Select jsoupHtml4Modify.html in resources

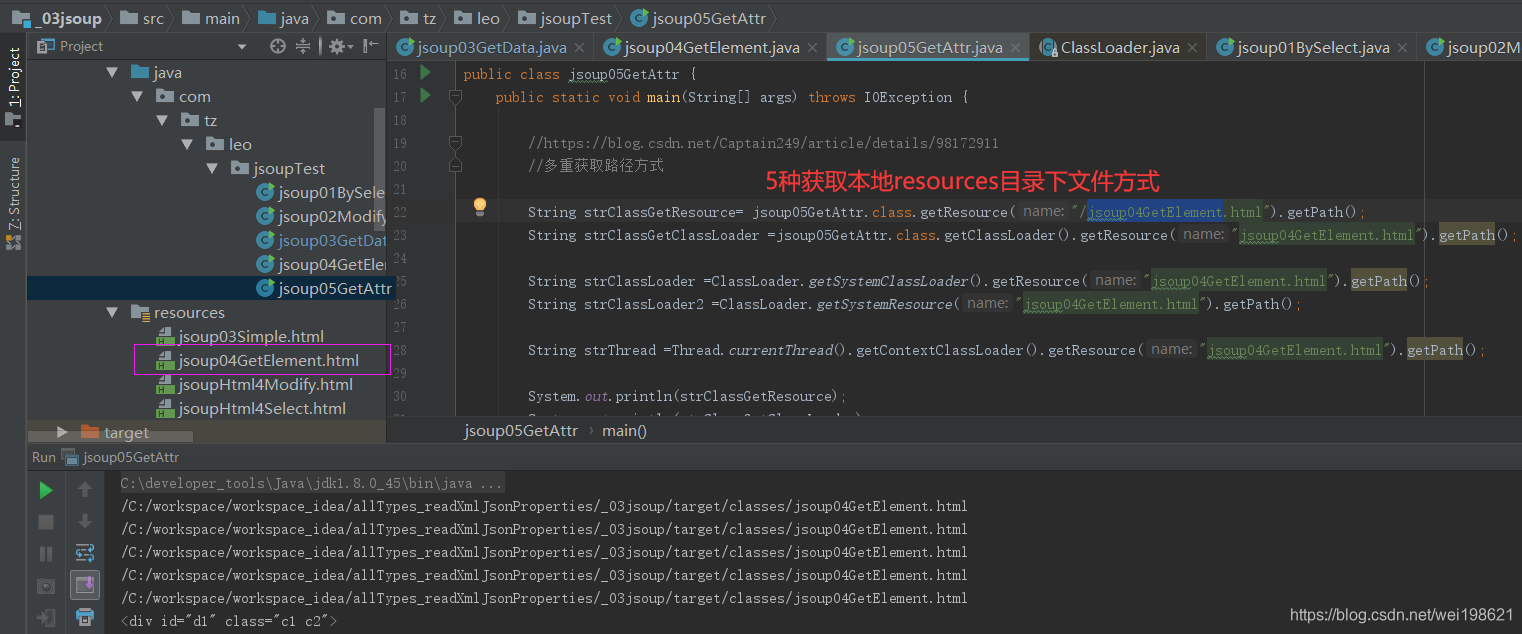254,384
